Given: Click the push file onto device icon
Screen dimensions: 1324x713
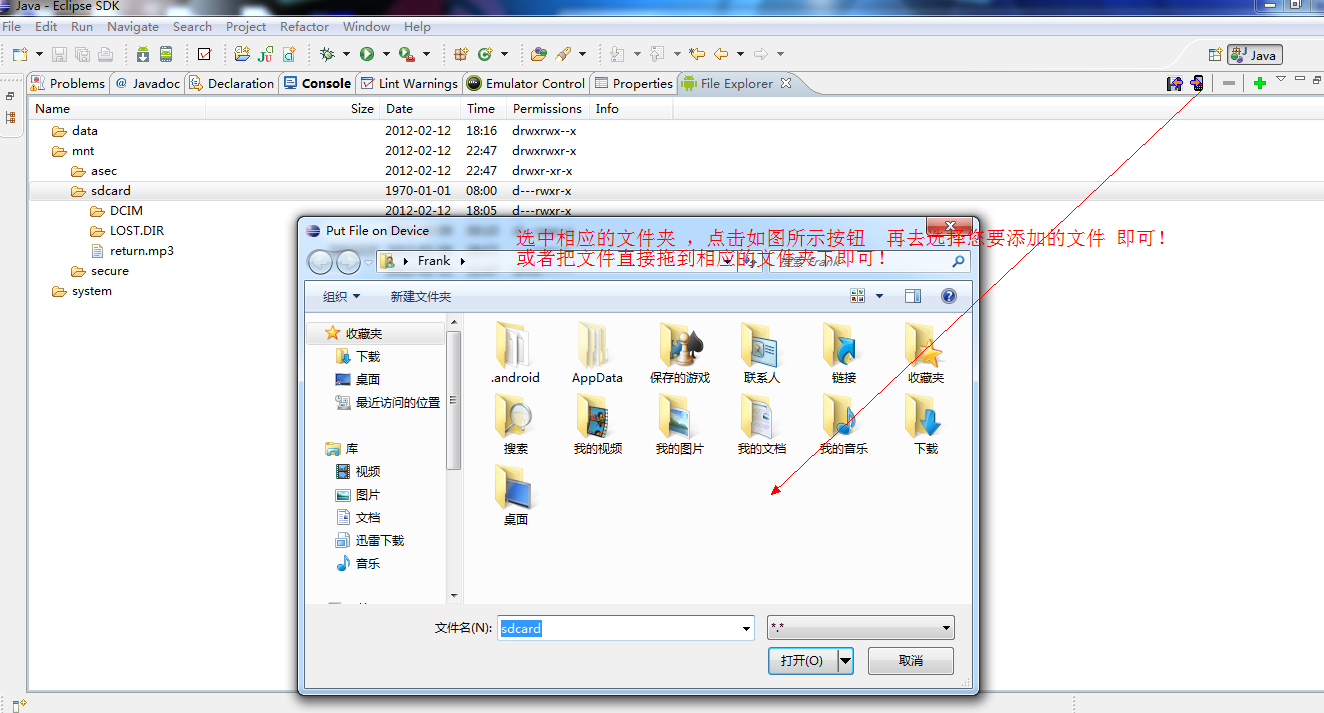Looking at the screenshot, I should (1196, 83).
